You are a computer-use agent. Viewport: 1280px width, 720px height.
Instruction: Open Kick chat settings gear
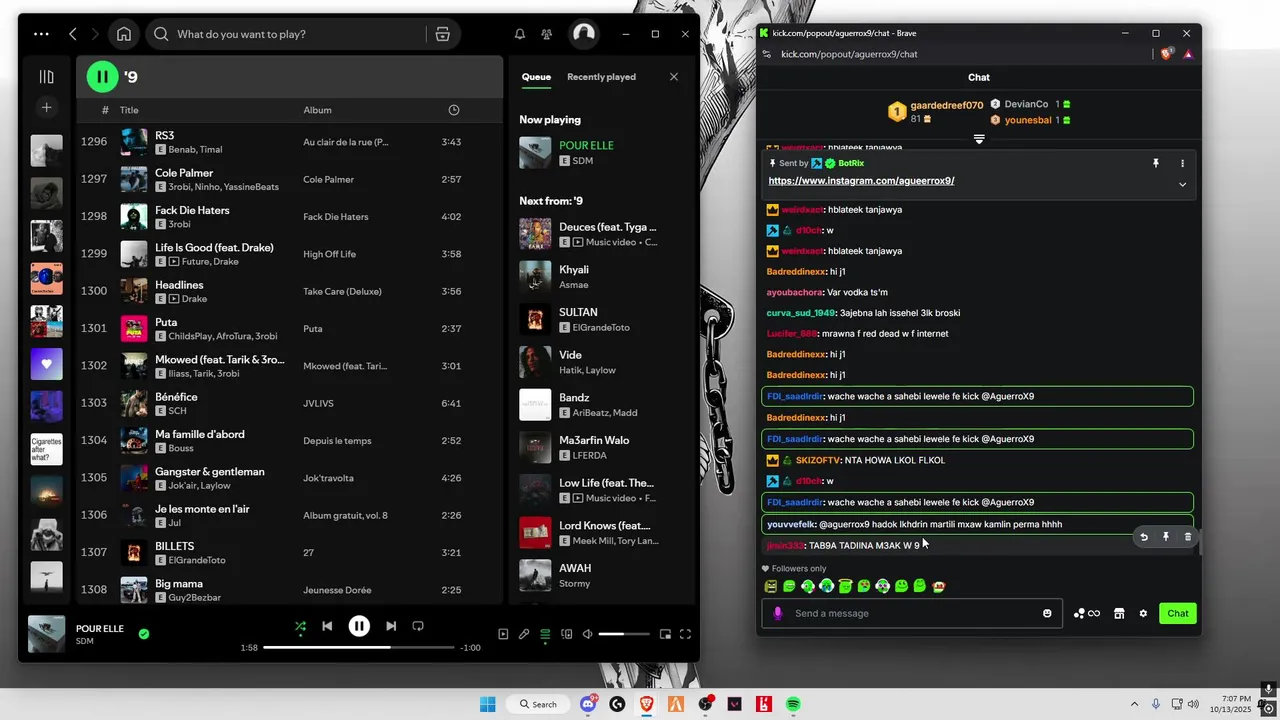click(x=1143, y=613)
